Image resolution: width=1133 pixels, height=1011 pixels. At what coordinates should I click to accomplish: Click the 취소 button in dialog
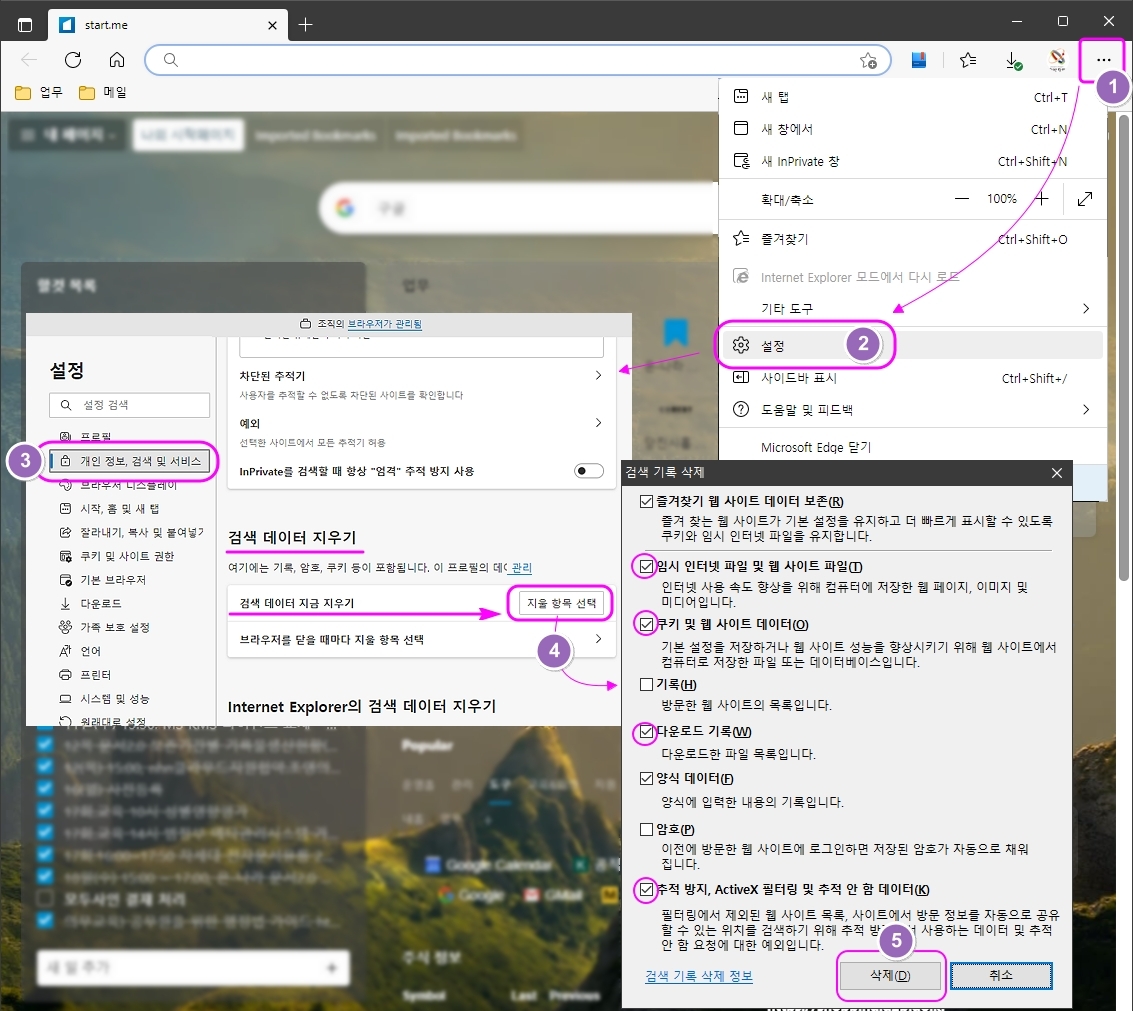(1001, 976)
